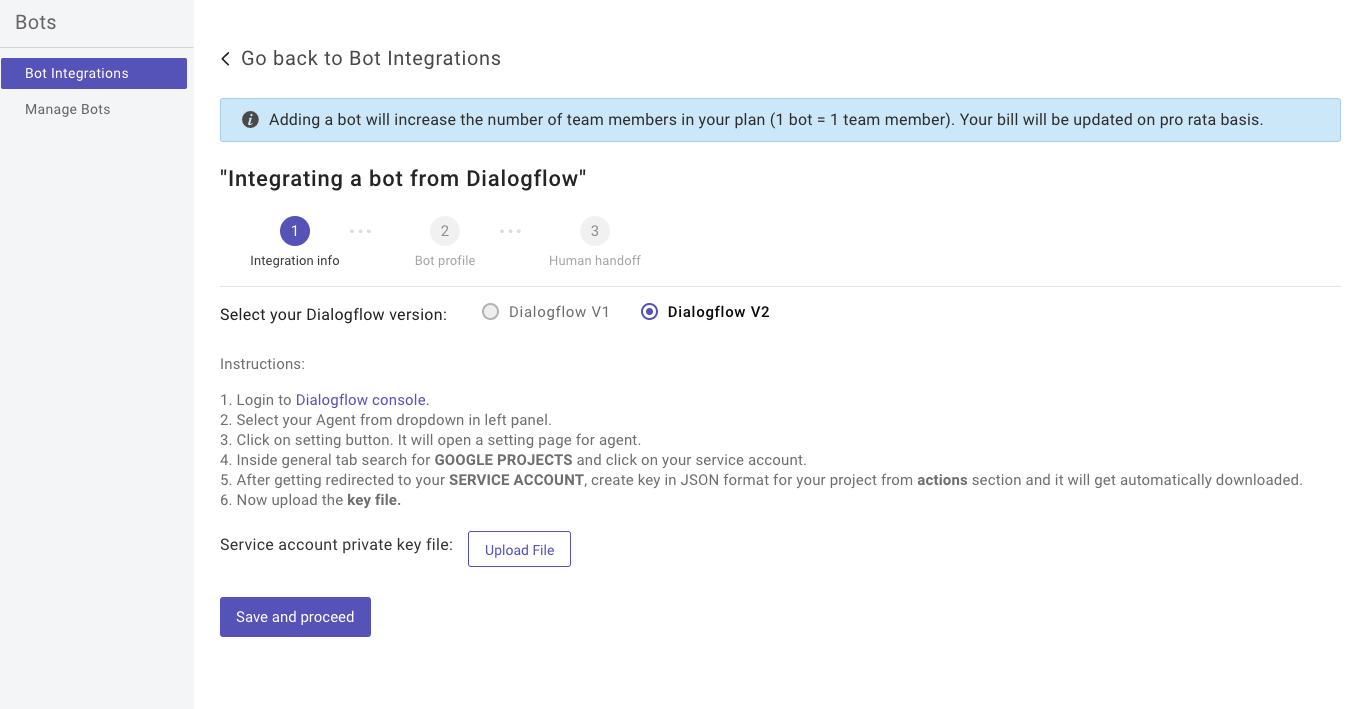1357x709 pixels.
Task: Click the "Integration info" step label
Action: [295, 261]
